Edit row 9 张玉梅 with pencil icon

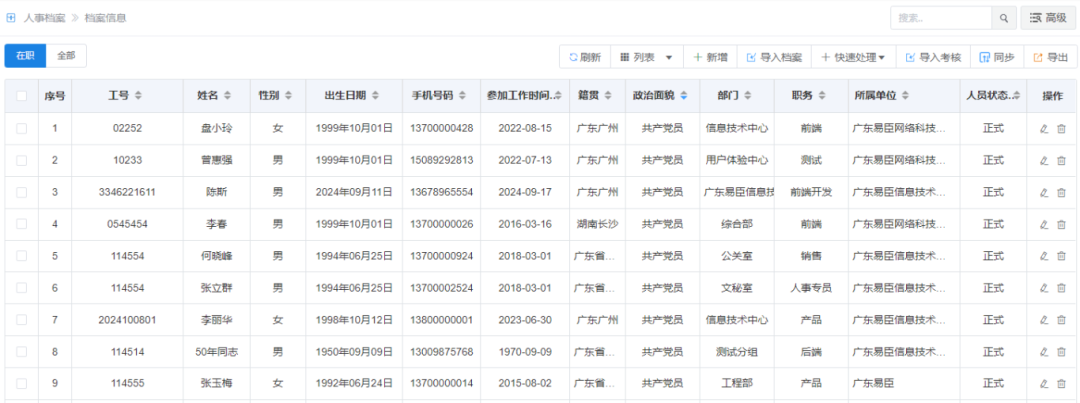[x=1043, y=384]
